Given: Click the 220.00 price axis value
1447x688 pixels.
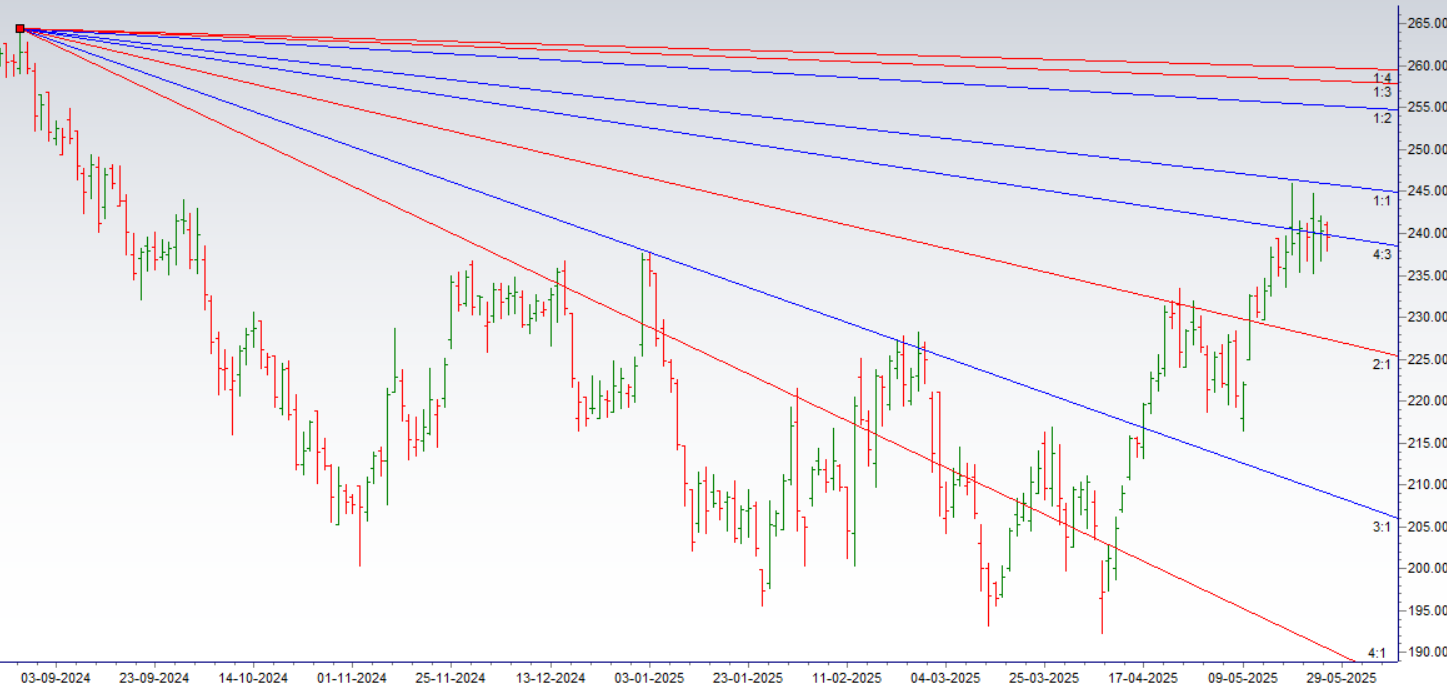Looking at the screenshot, I should tap(1427, 400).
